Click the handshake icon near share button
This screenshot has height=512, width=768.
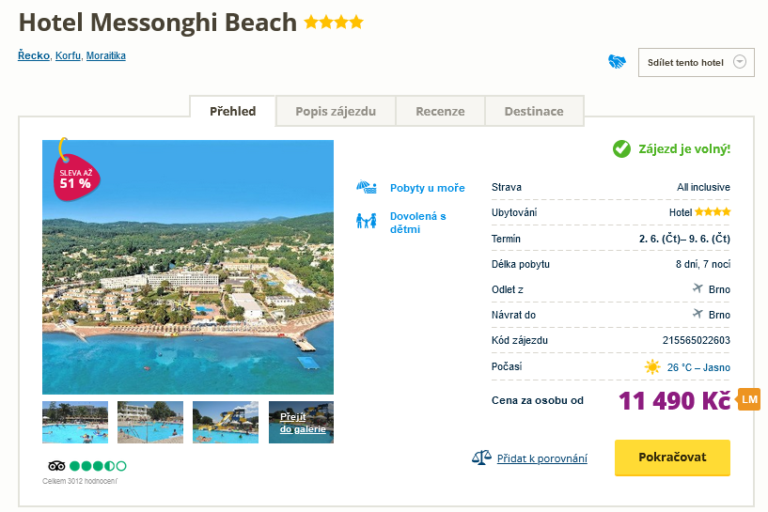(617, 62)
